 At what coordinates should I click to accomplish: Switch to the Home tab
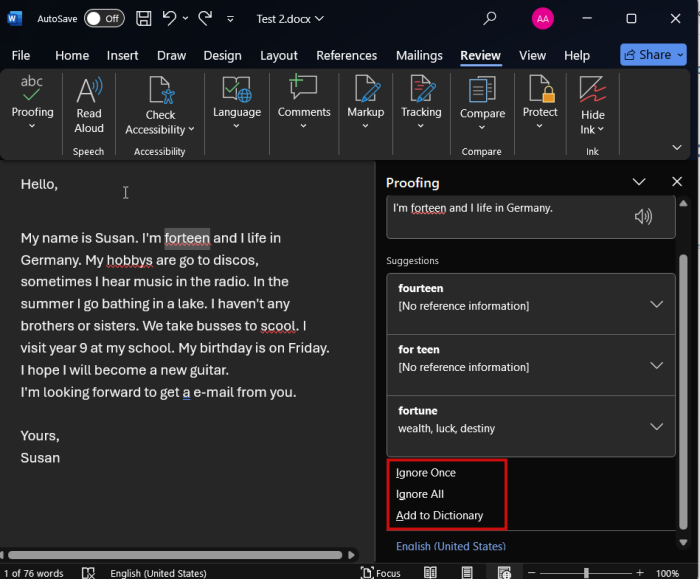72,55
